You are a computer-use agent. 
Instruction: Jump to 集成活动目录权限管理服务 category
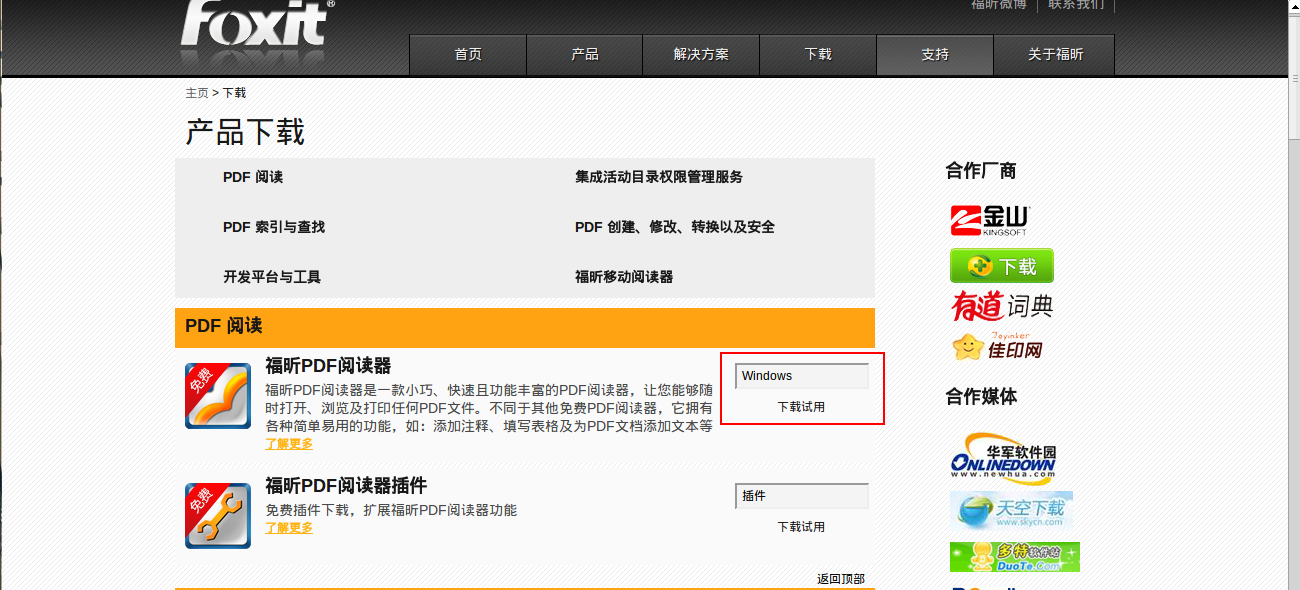click(x=659, y=177)
